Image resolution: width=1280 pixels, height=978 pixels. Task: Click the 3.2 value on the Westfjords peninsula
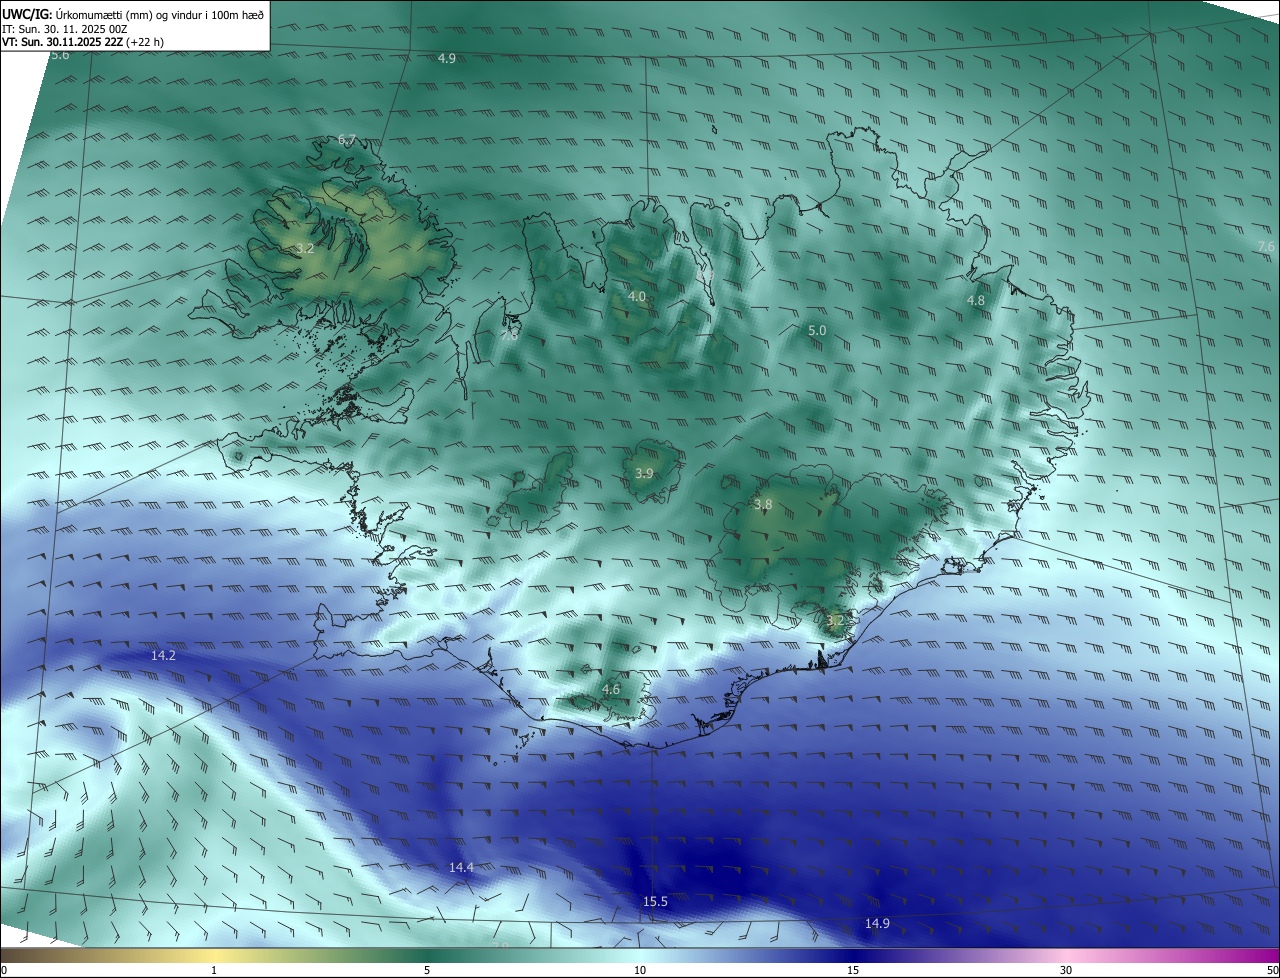306,248
